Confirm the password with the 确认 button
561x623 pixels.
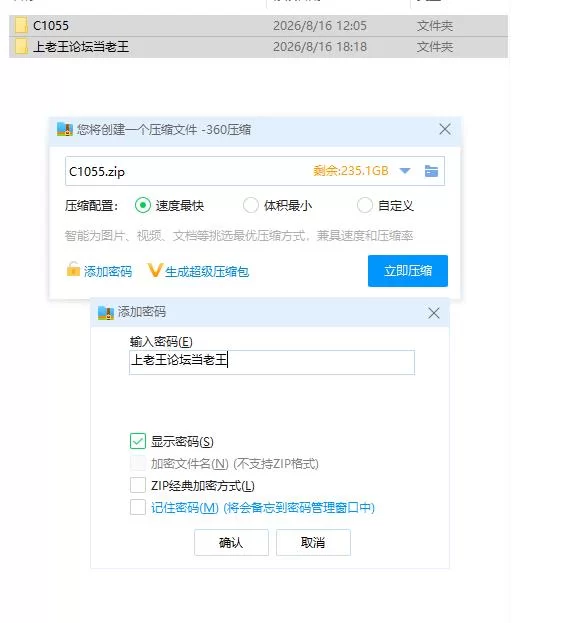pyautogui.click(x=231, y=542)
